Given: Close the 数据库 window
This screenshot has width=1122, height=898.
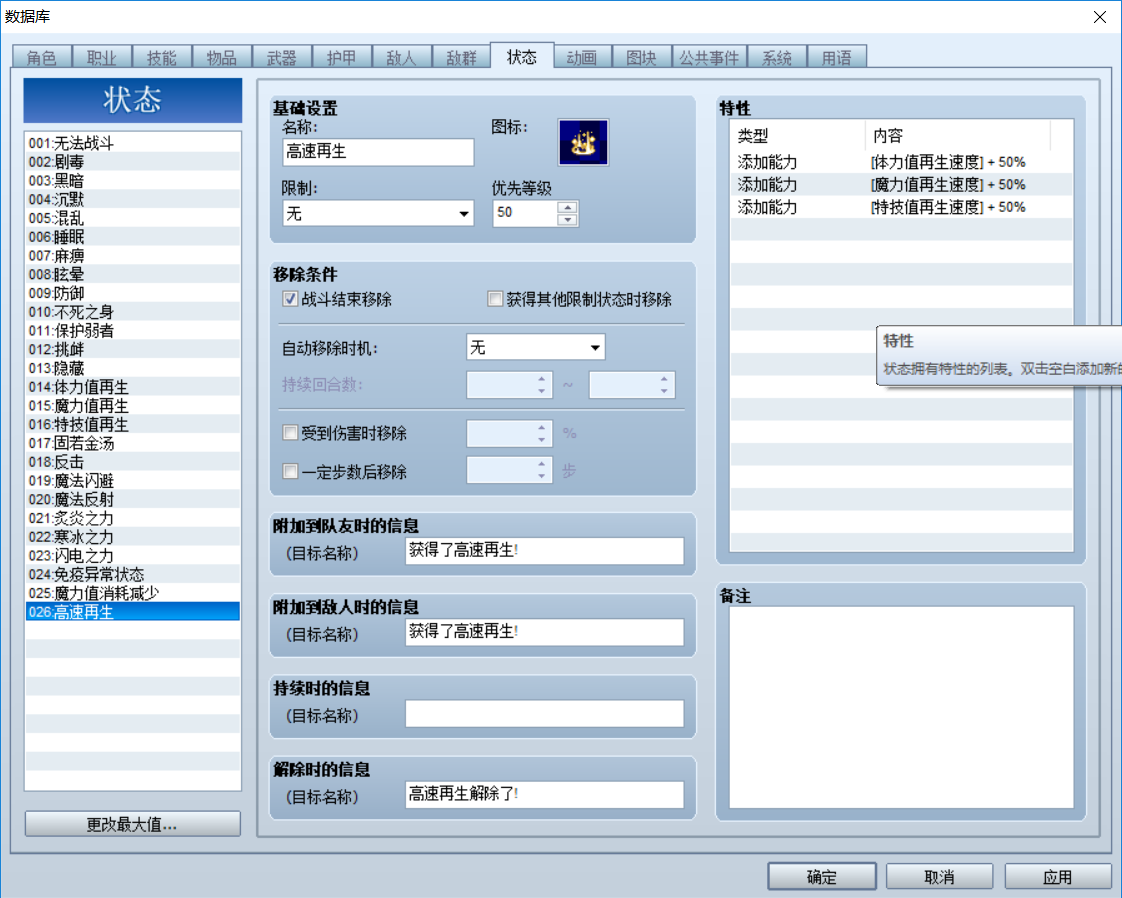Looking at the screenshot, I should click(1100, 16).
